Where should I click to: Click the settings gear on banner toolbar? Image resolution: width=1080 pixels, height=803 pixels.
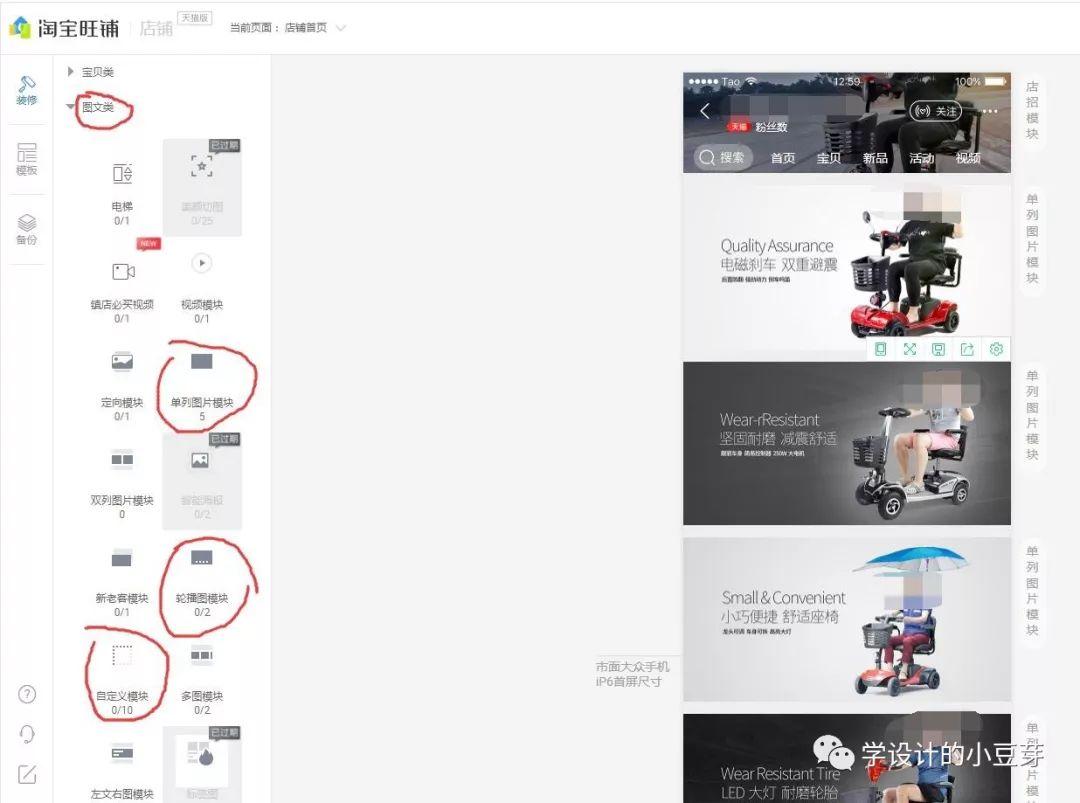pos(996,349)
